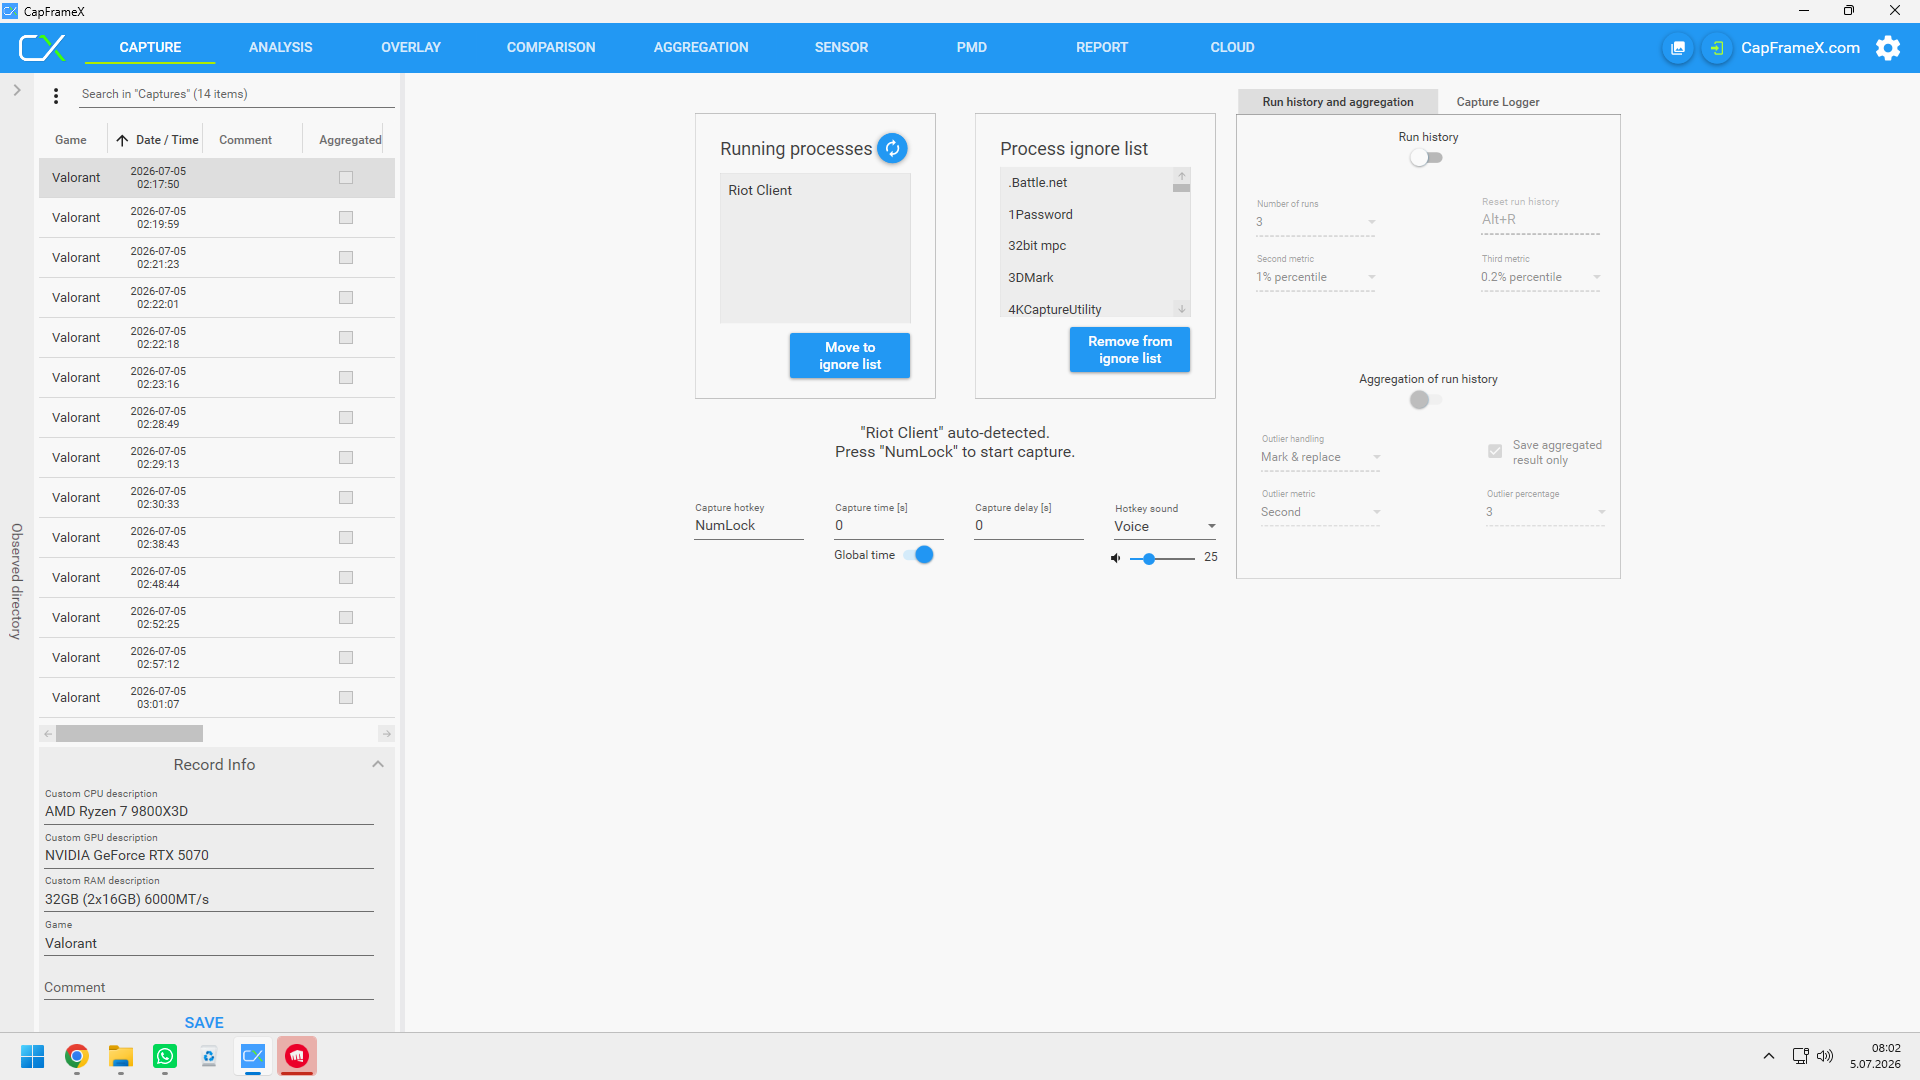Toggle the Run history switch

tap(1427, 158)
